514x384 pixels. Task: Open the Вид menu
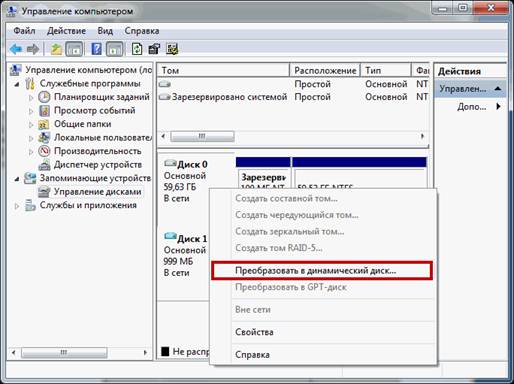click(105, 31)
